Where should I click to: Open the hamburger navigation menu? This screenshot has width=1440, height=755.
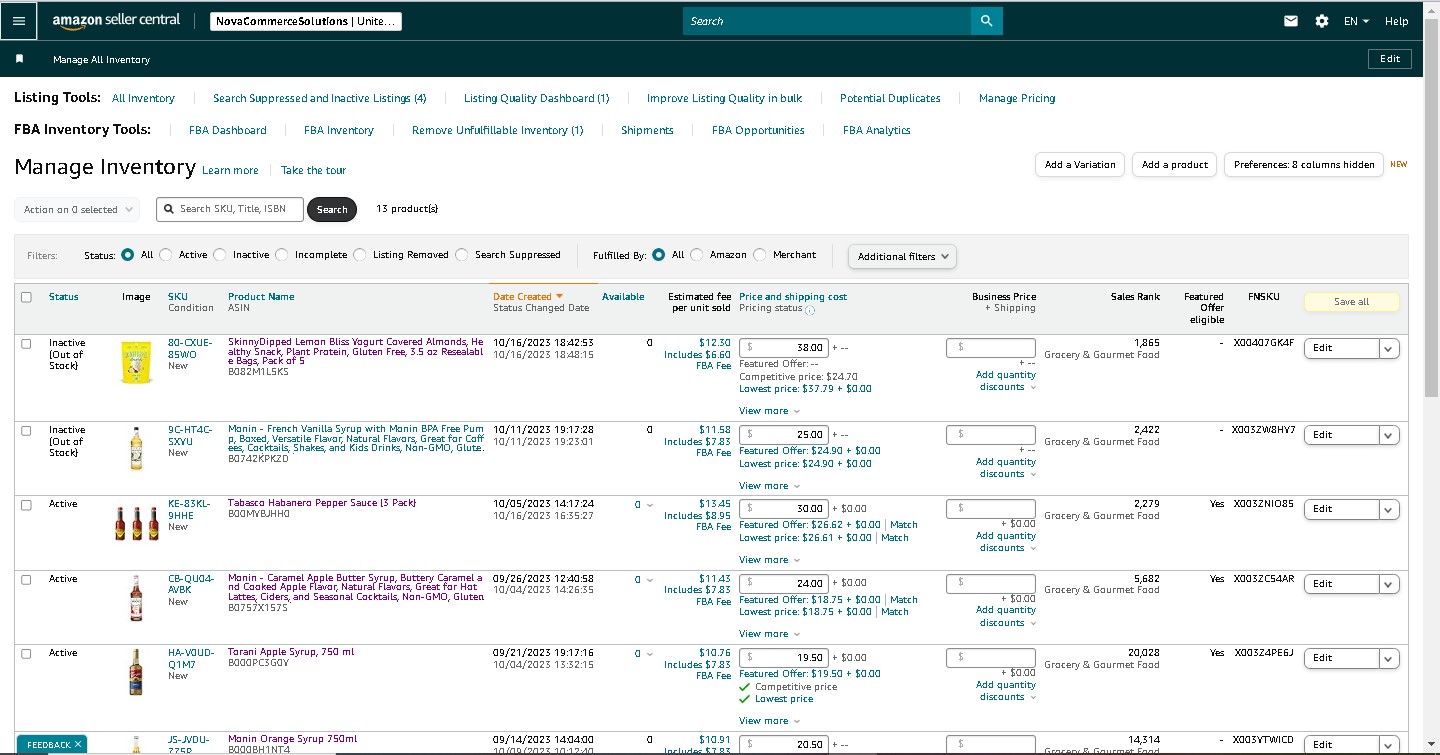point(19,20)
